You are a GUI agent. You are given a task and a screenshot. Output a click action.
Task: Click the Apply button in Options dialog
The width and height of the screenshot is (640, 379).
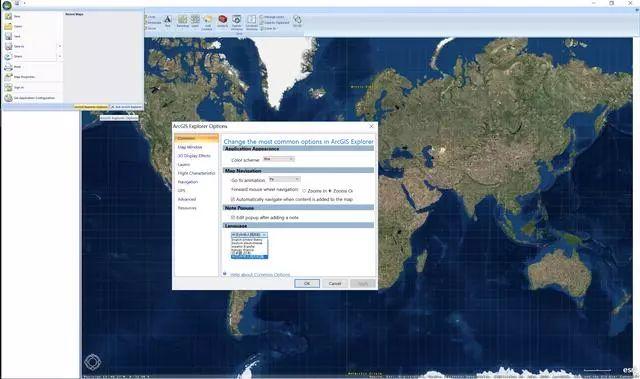click(x=363, y=284)
